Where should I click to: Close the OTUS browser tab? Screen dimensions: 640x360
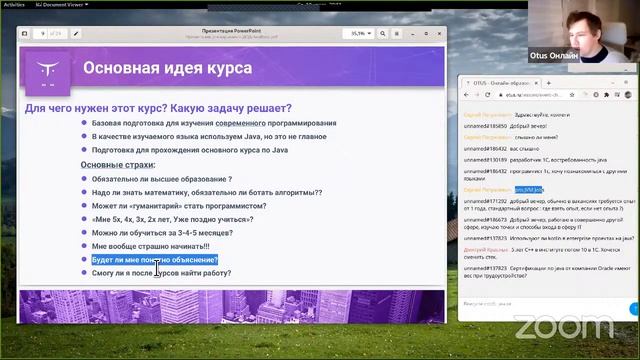click(x=536, y=83)
